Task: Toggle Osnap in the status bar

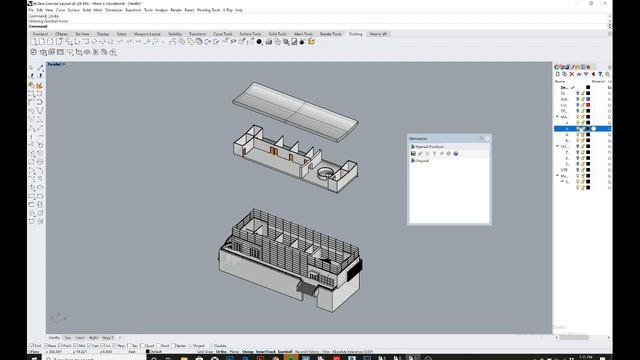Action: pyautogui.click(x=248, y=351)
